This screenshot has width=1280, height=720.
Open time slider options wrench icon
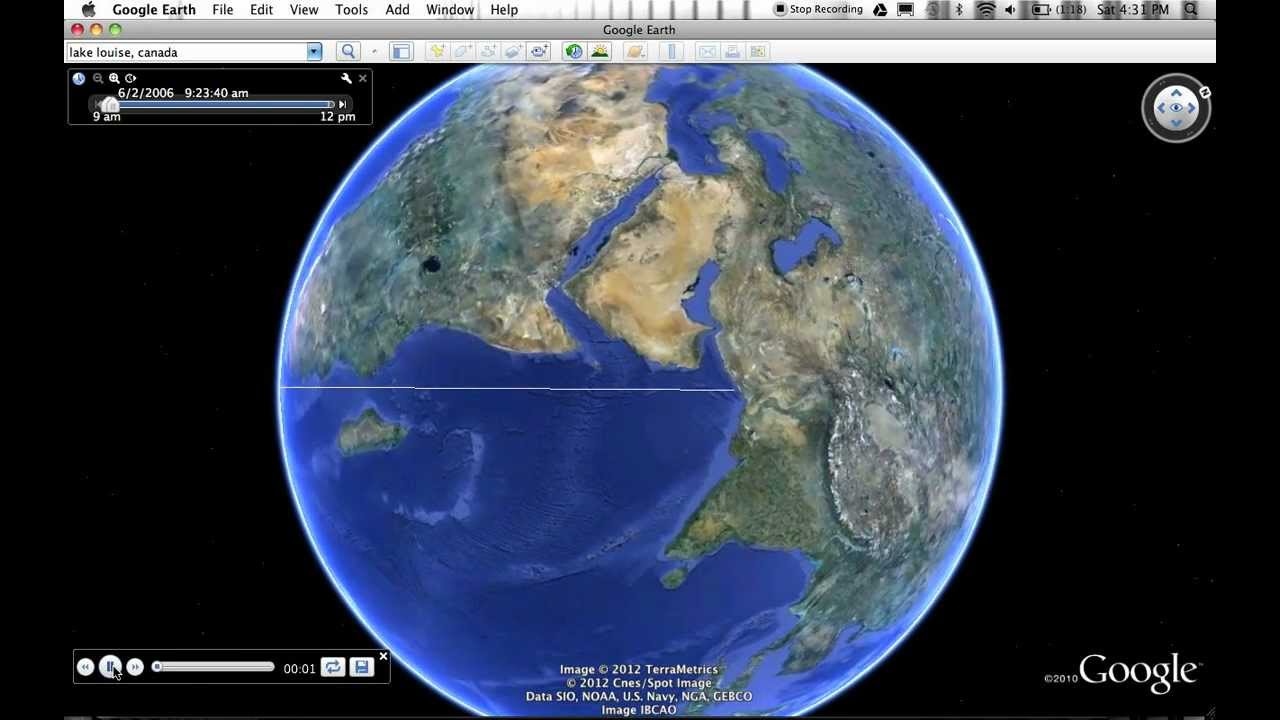pyautogui.click(x=346, y=78)
